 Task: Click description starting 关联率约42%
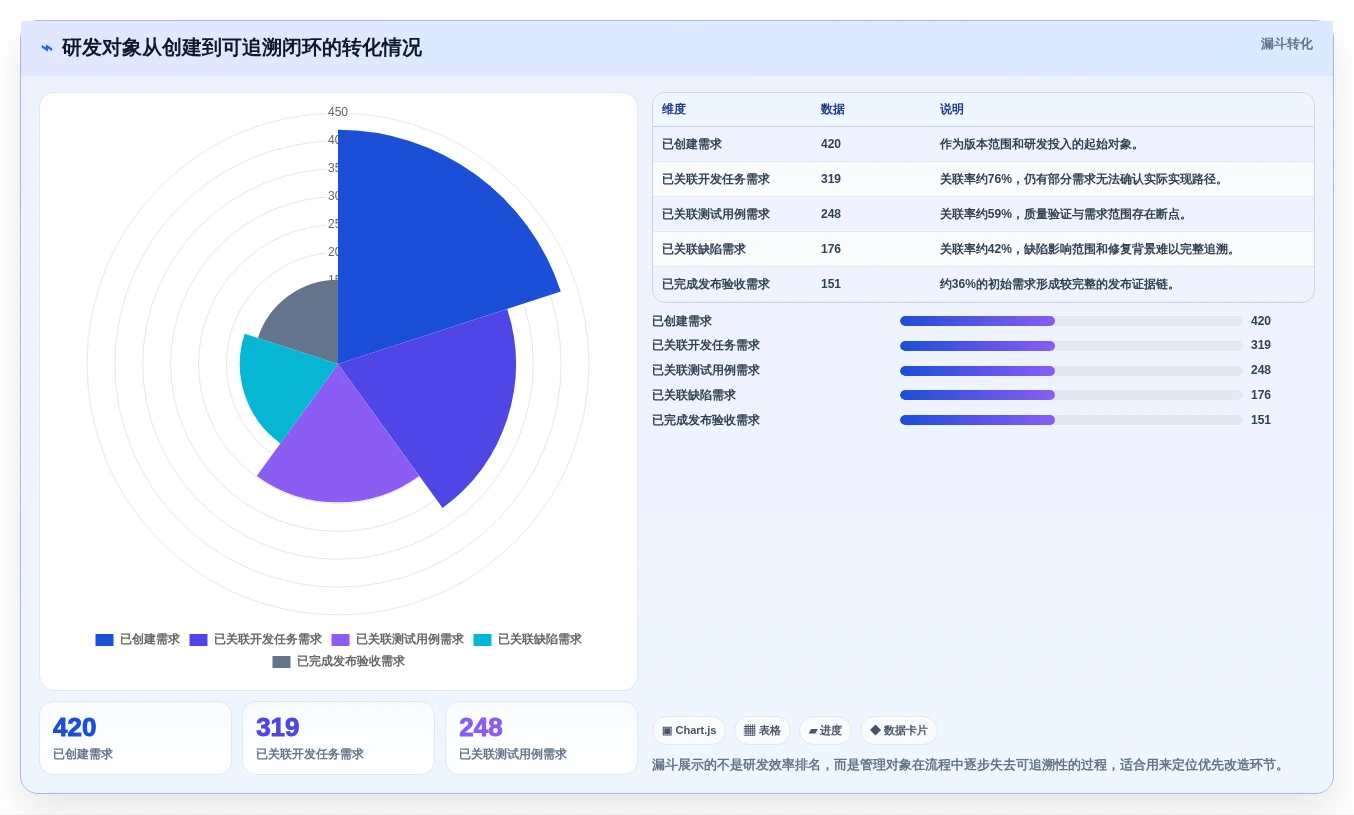tap(1090, 249)
